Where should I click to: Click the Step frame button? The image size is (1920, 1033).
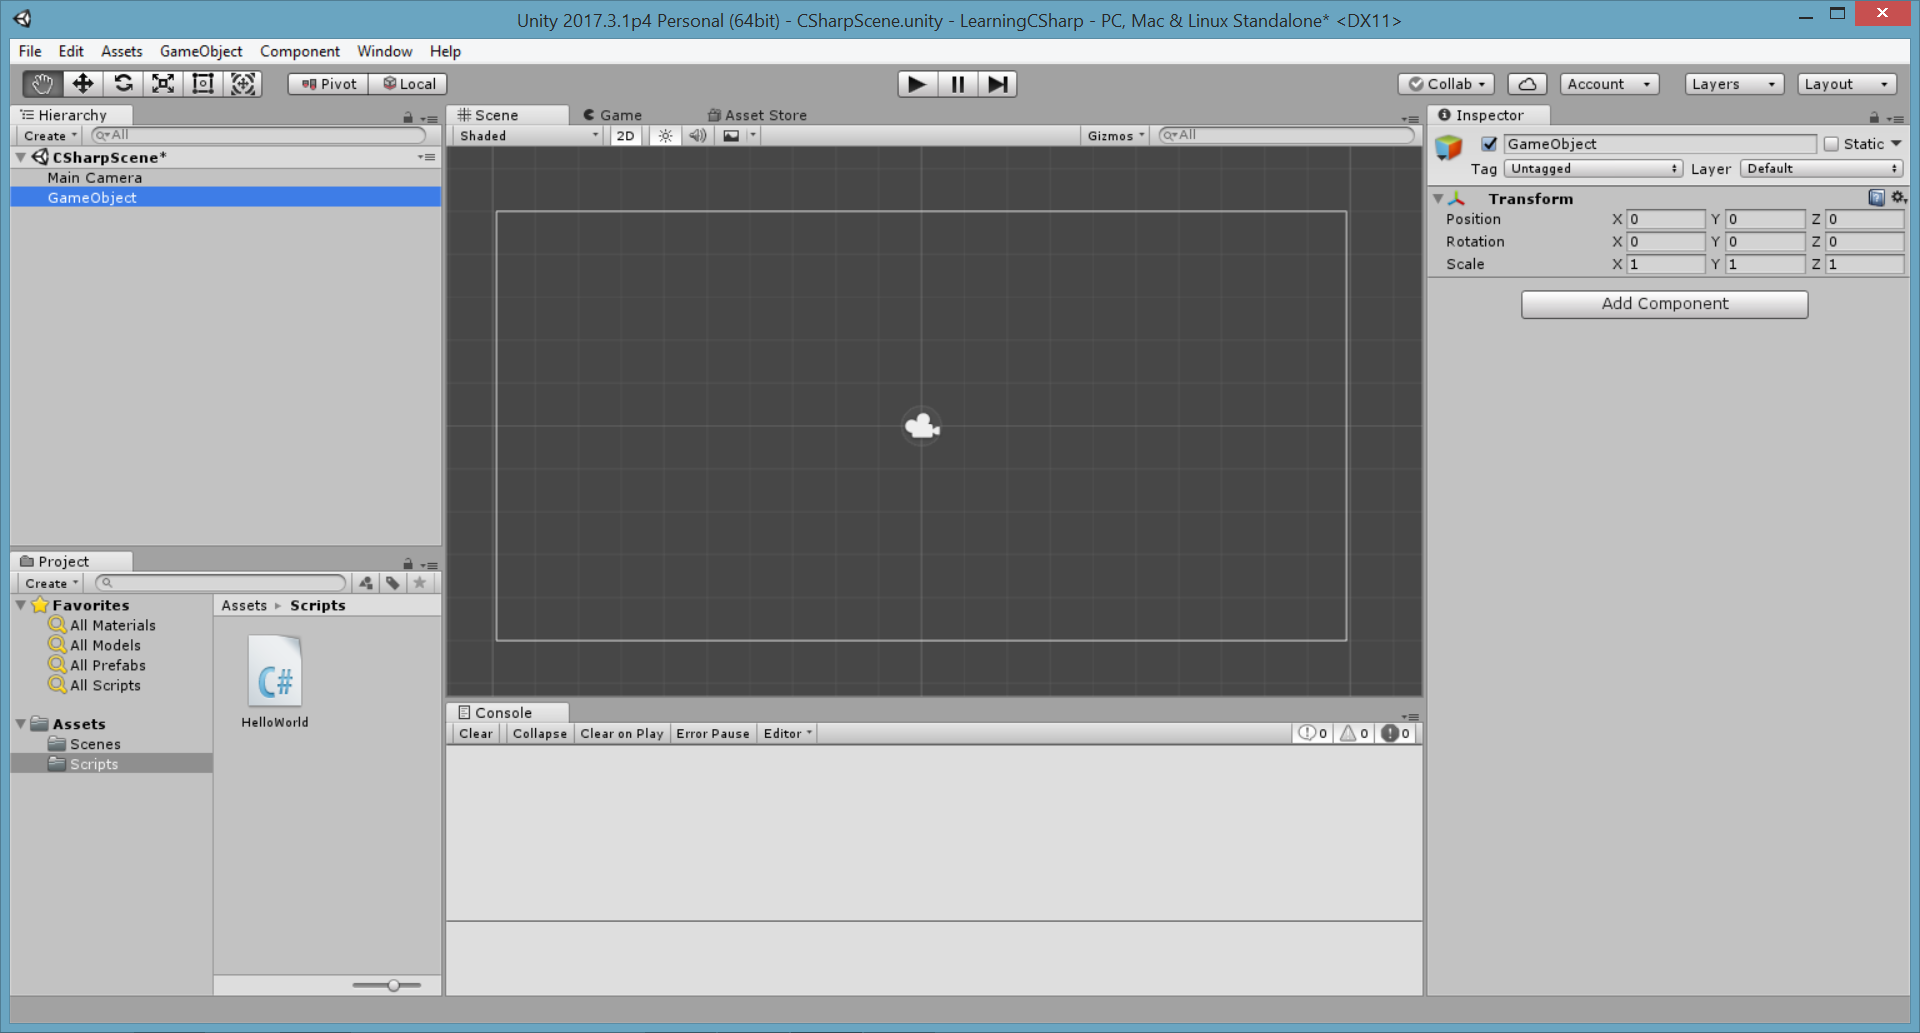click(997, 84)
